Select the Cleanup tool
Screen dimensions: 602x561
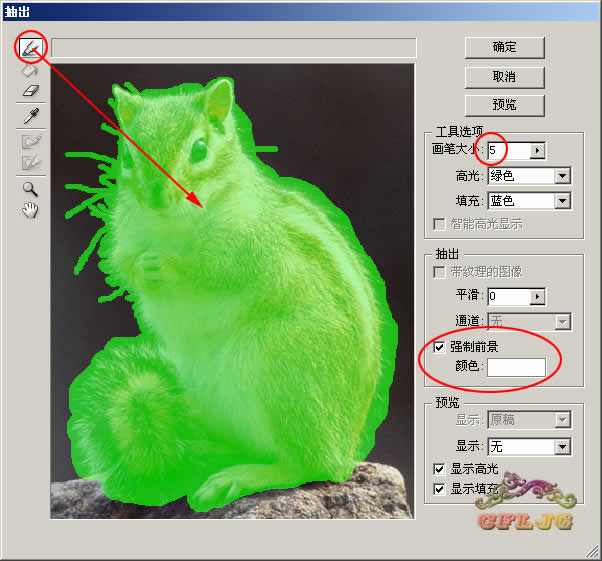pyautogui.click(x=32, y=141)
